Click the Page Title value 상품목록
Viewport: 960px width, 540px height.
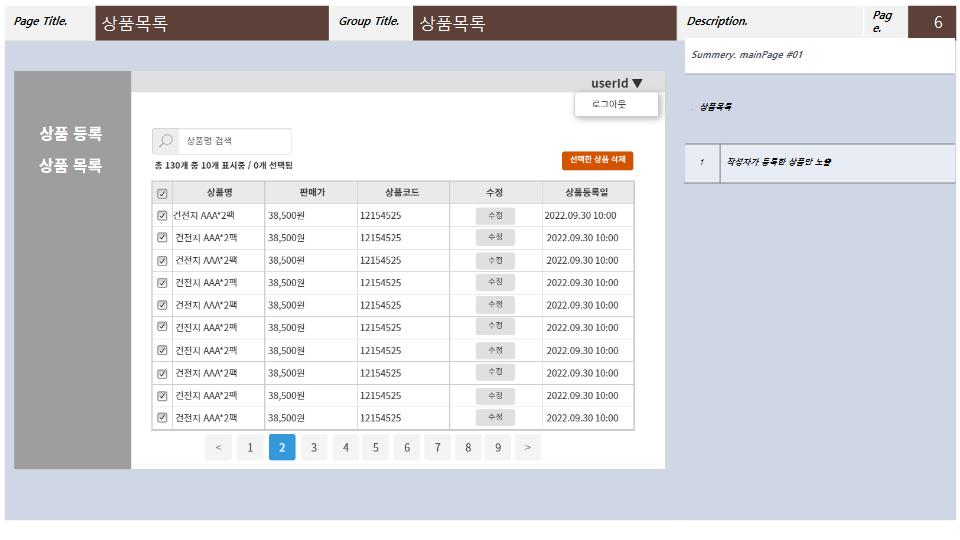(135, 23)
